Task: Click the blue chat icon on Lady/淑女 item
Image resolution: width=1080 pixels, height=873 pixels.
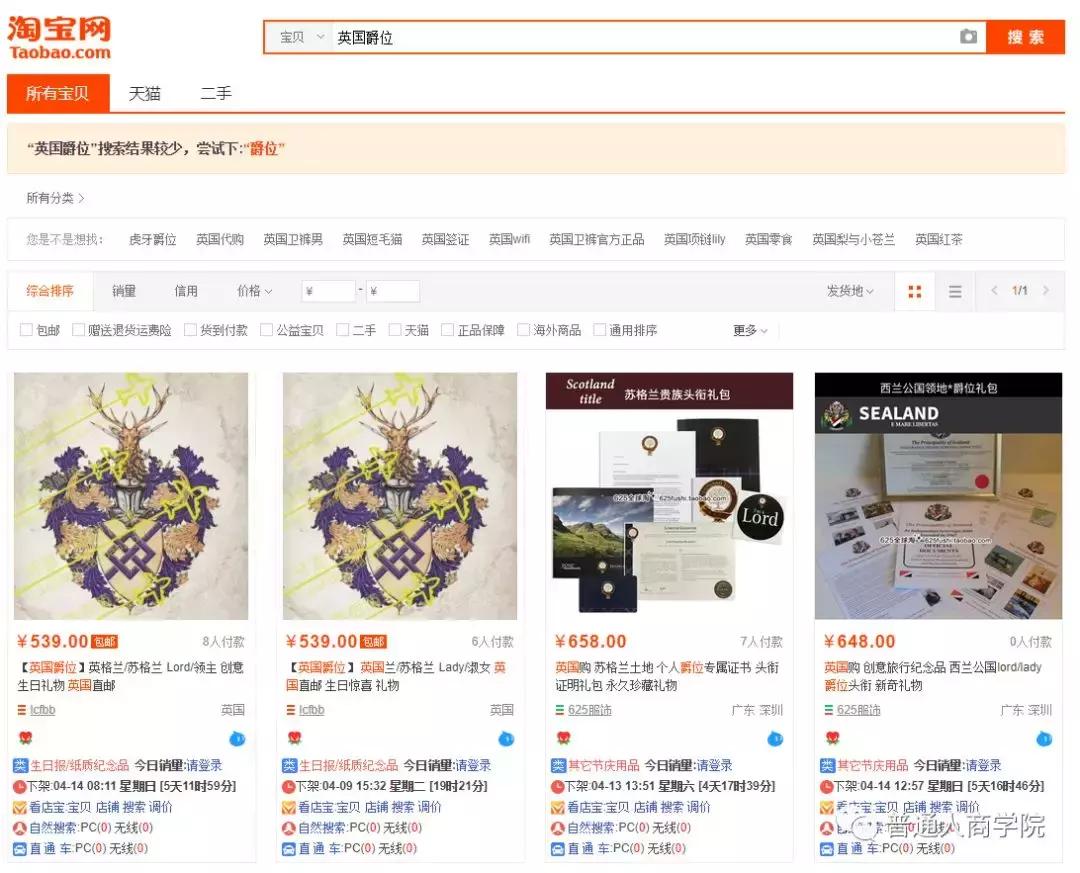Action: tap(506, 739)
